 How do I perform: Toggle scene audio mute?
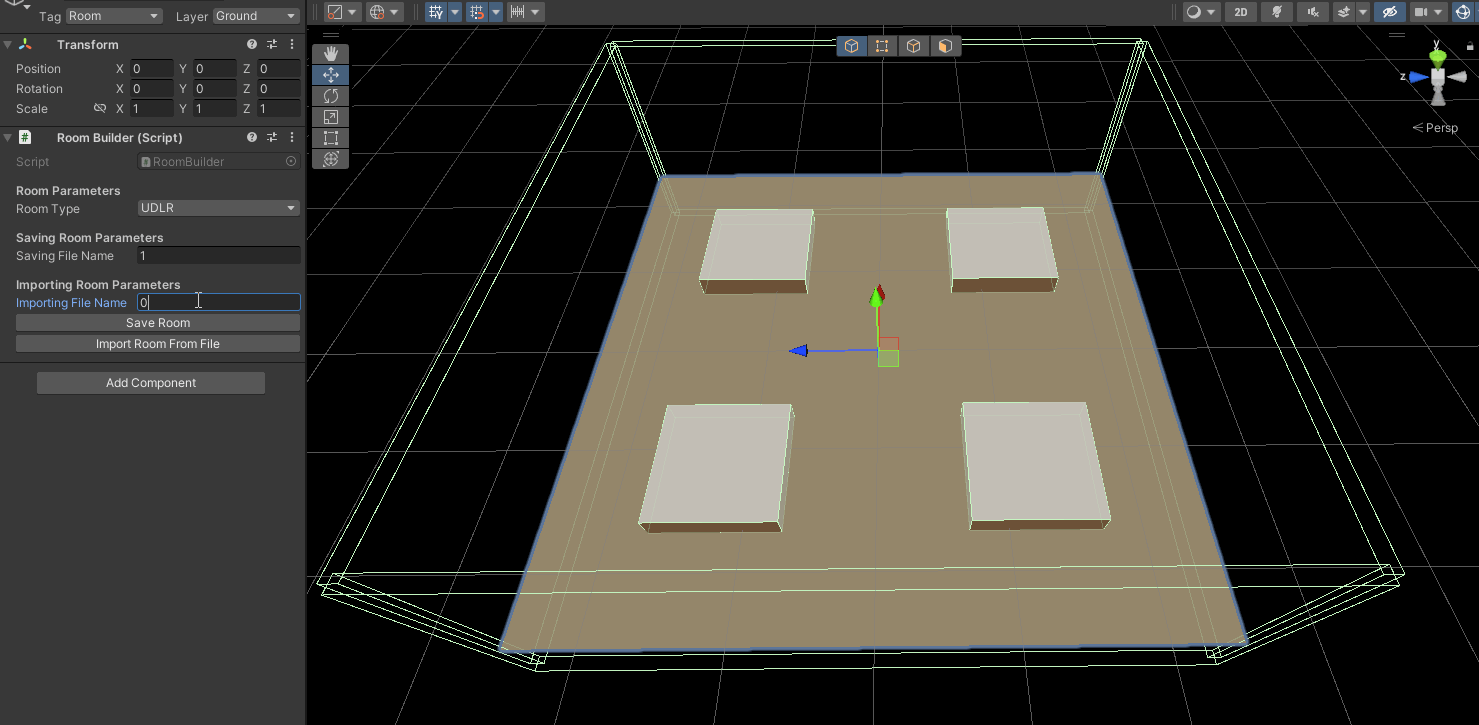1312,12
